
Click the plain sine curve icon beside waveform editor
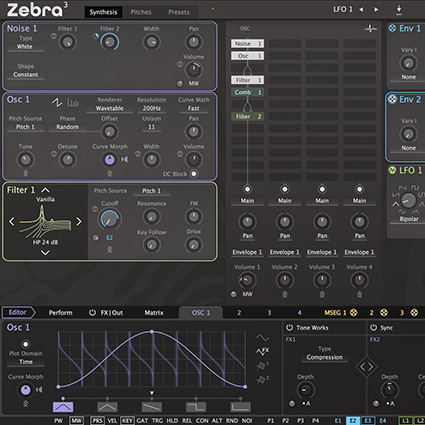click(x=263, y=338)
